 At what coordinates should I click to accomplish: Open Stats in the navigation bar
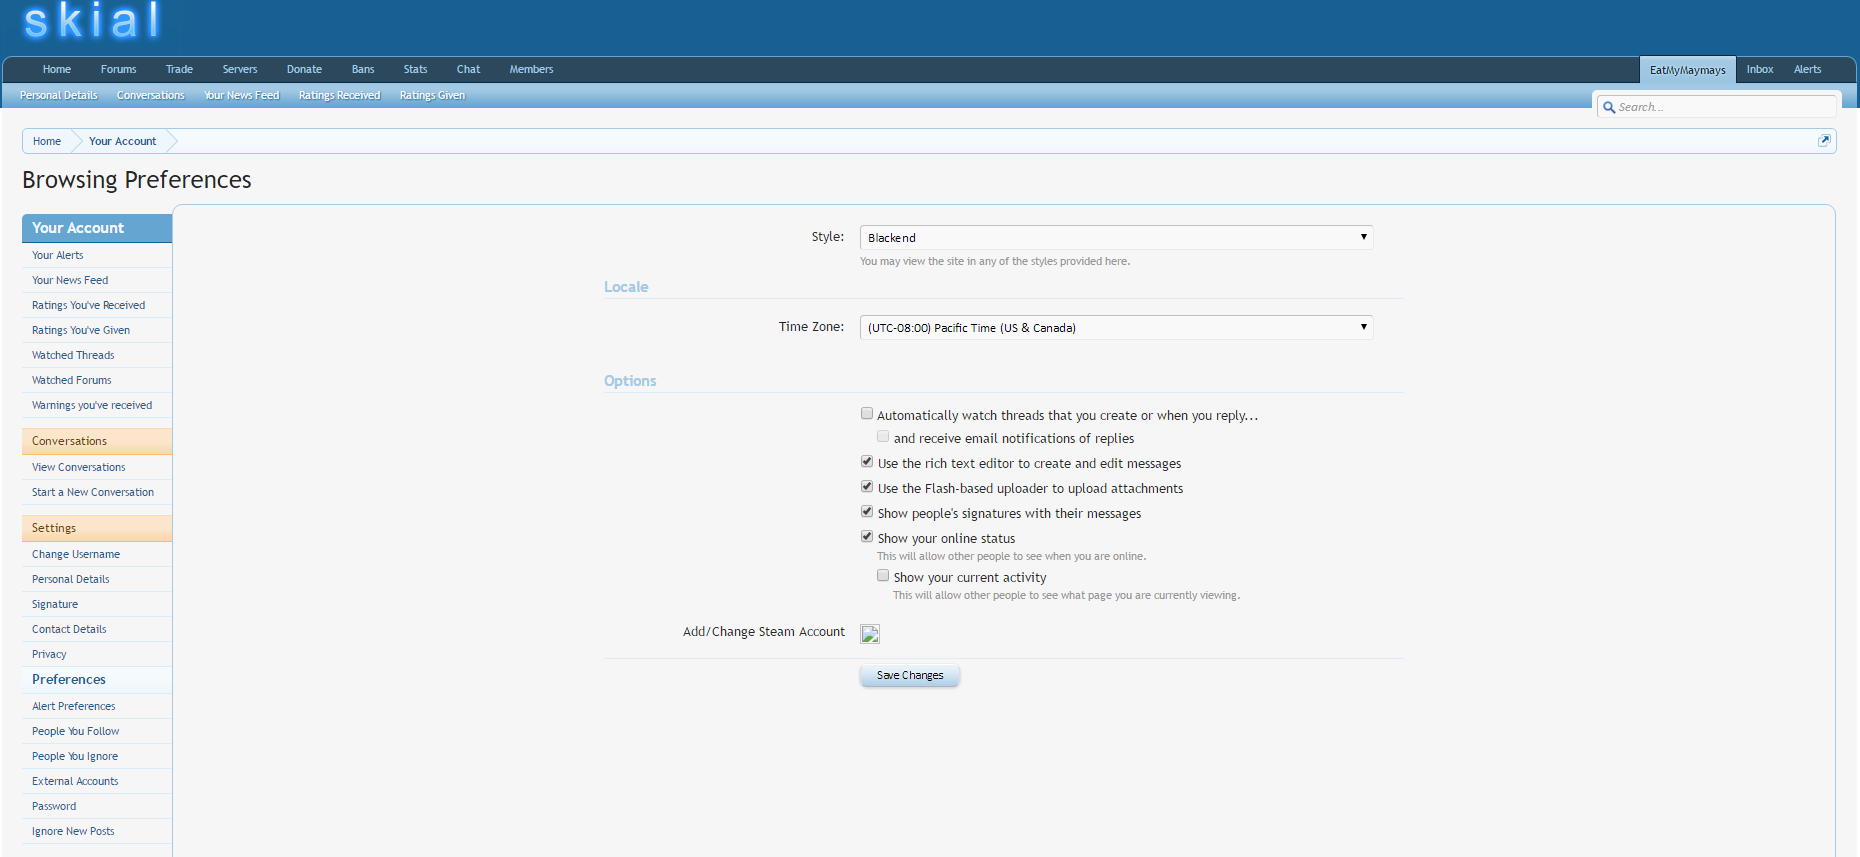415,69
